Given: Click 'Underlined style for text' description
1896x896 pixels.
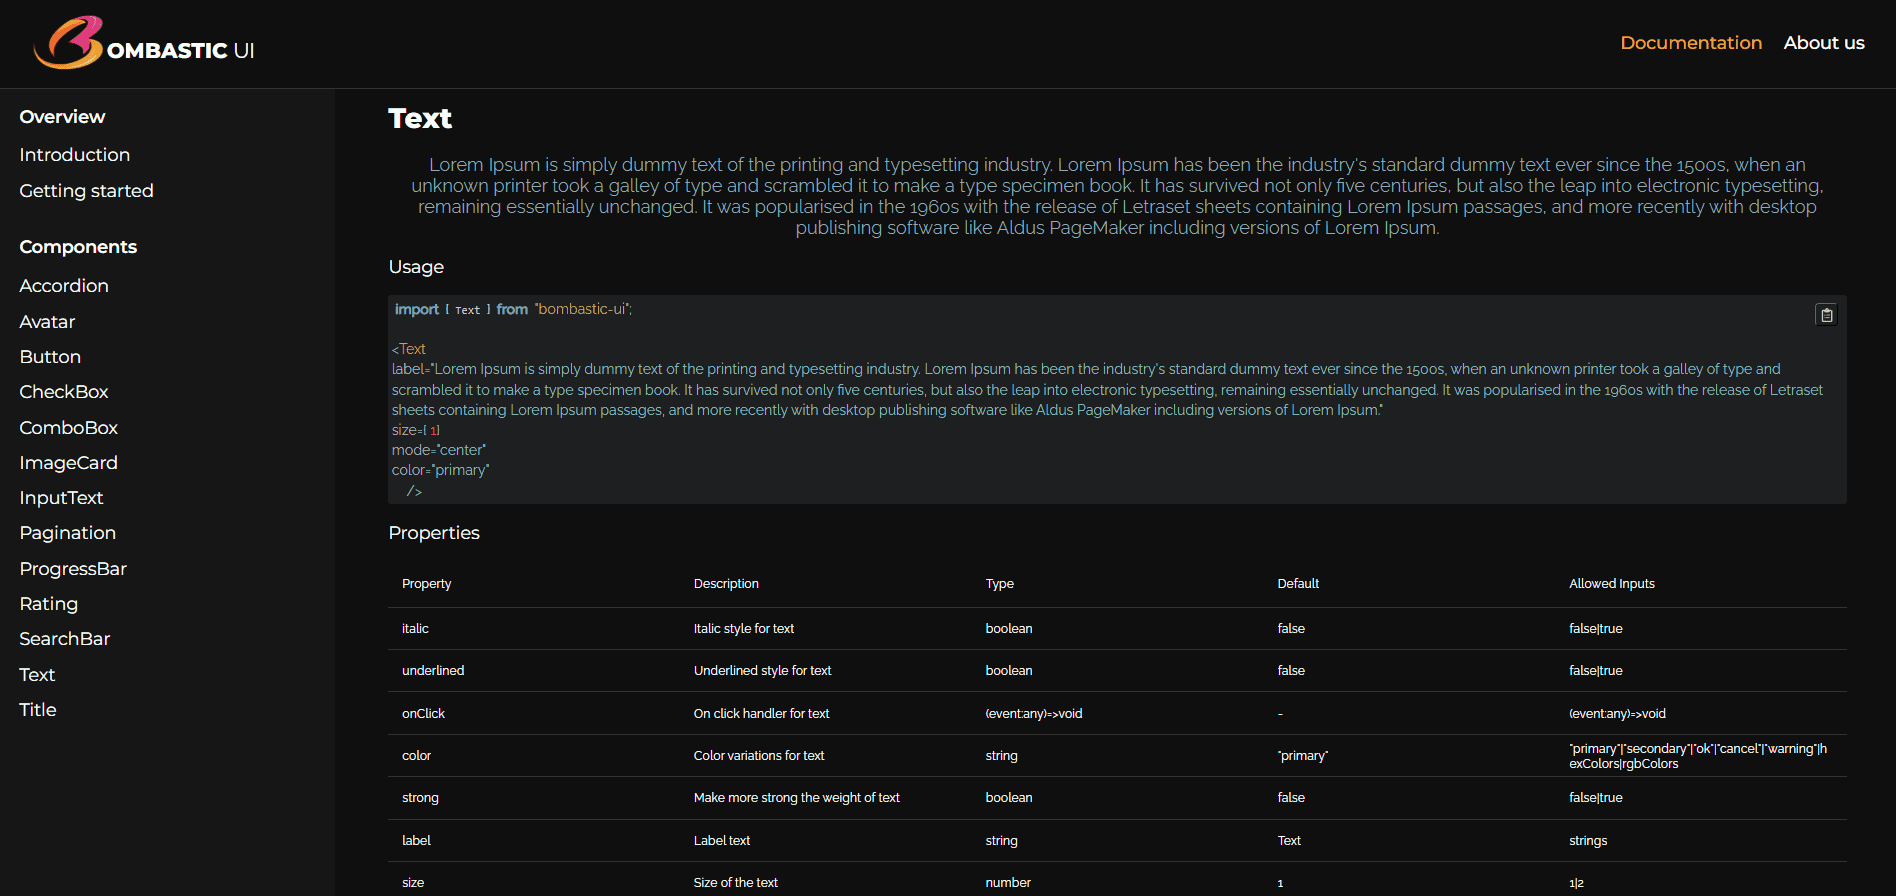Looking at the screenshot, I should click(763, 671).
